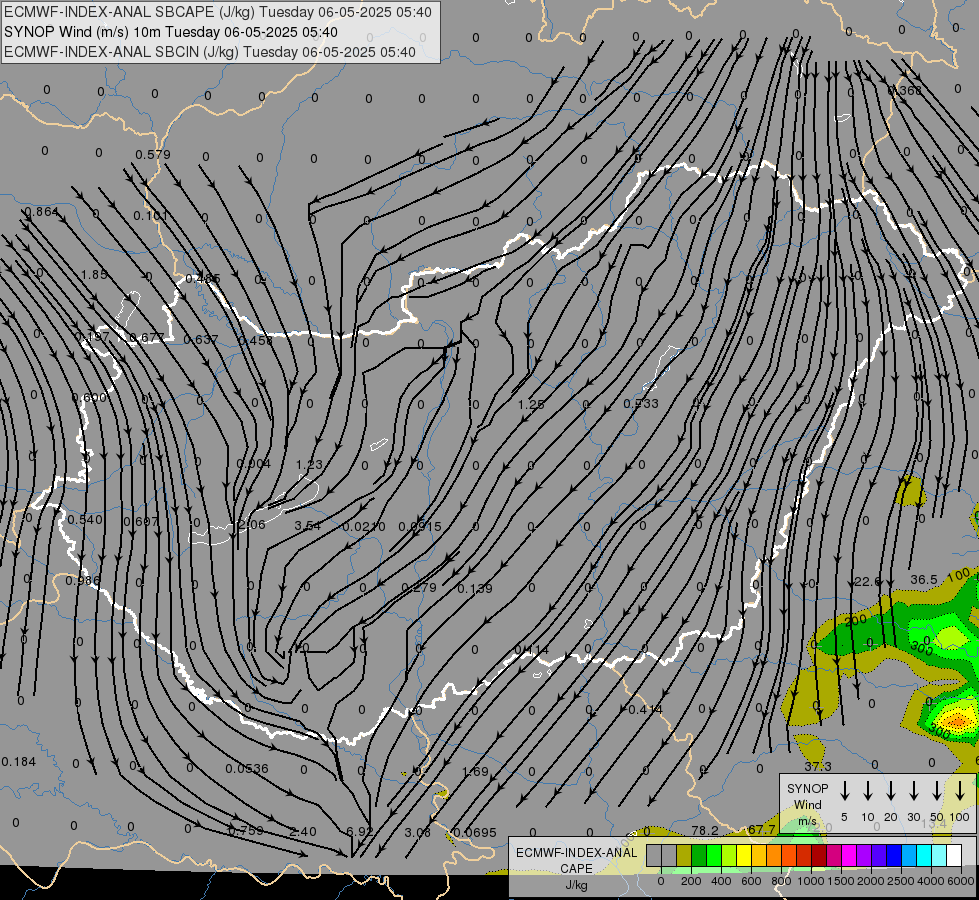979x900 pixels.
Task: Click the 0.0915 value on the map
Action: coord(420,527)
